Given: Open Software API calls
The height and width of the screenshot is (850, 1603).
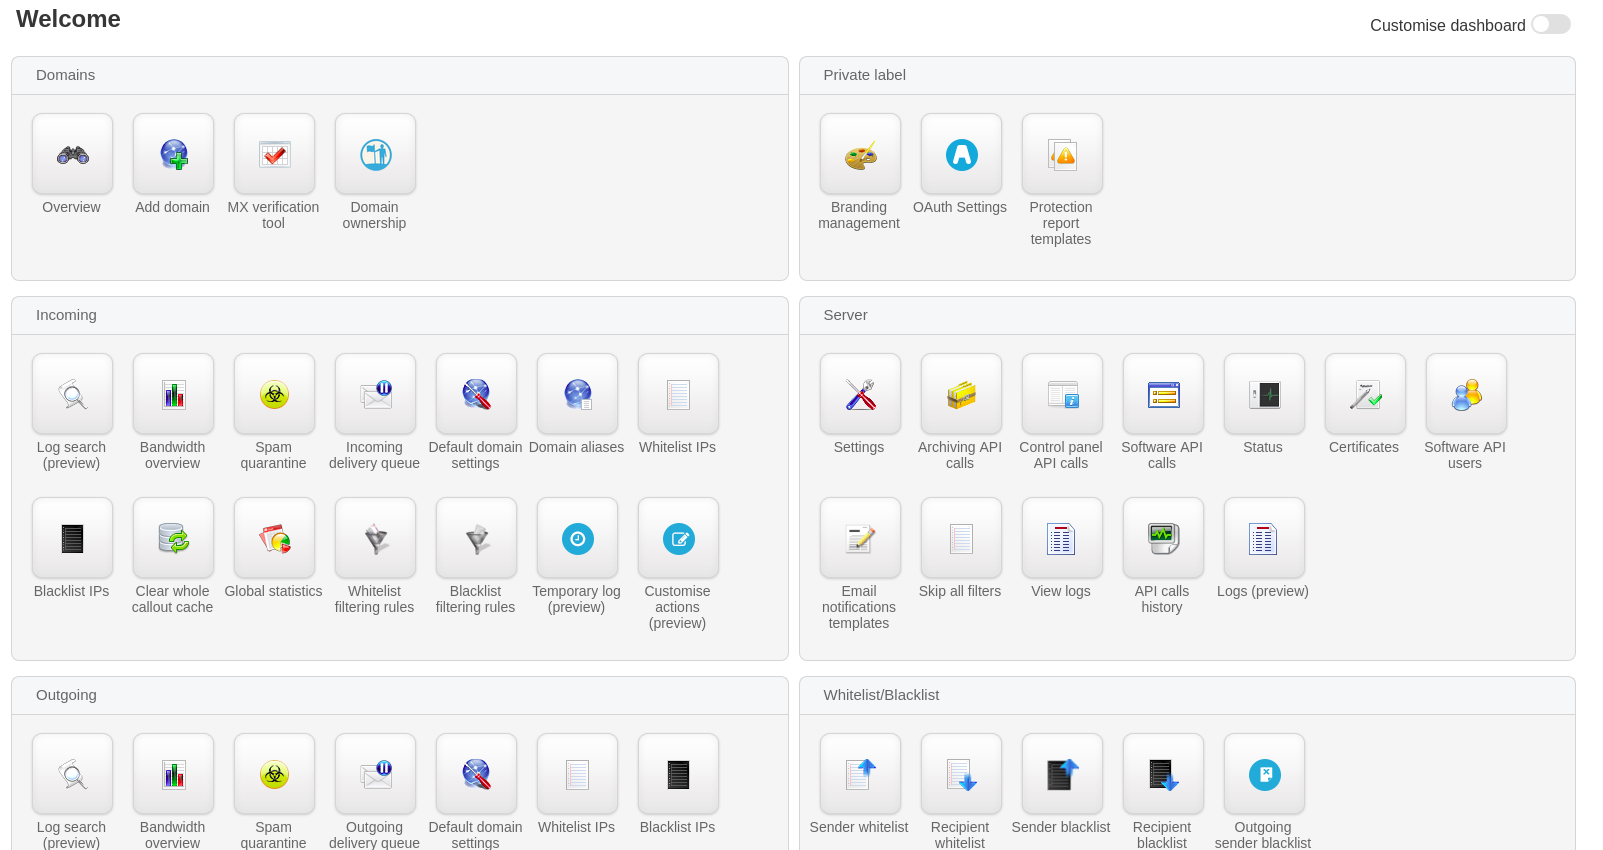Looking at the screenshot, I should point(1163,394).
